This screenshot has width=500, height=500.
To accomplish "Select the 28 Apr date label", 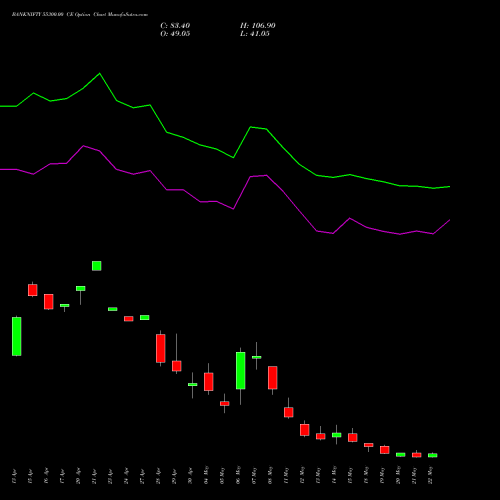I will 158,477.
